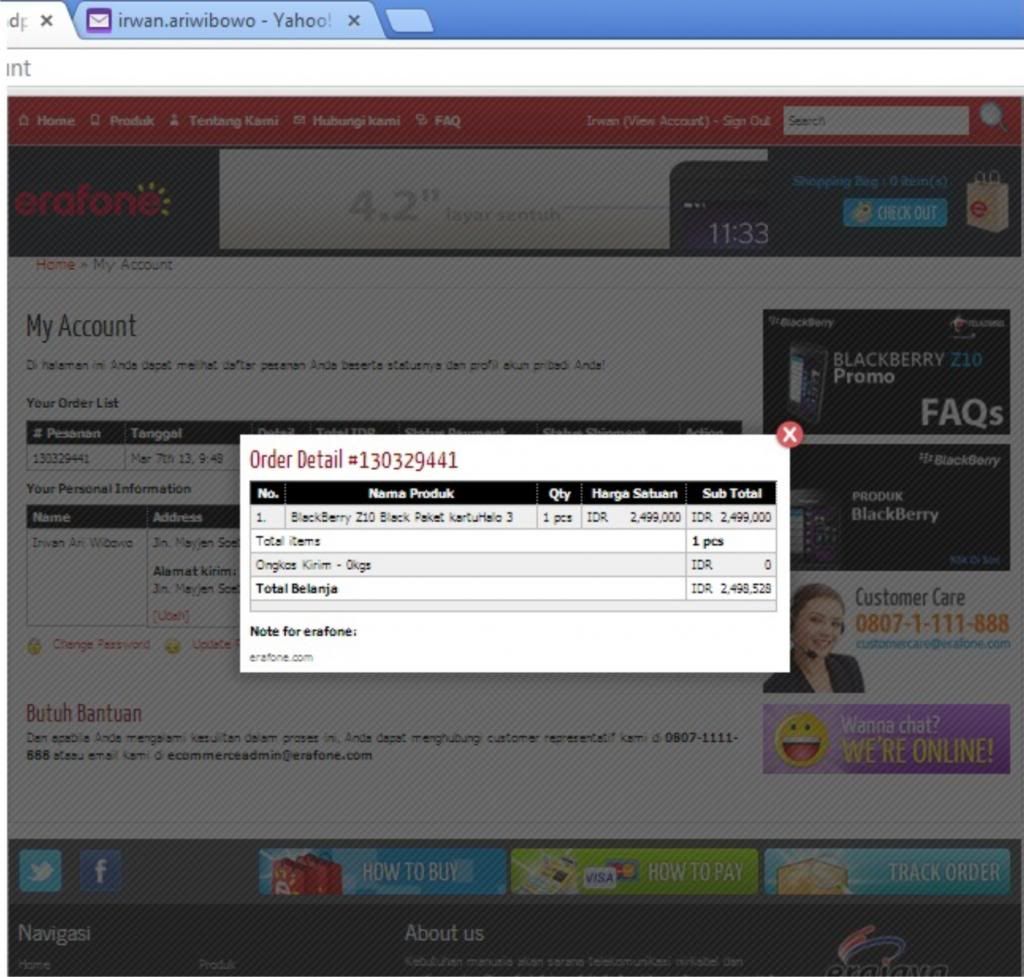Click order number 130329441 in order list
Screen dimensions: 1024x977
click(61, 458)
